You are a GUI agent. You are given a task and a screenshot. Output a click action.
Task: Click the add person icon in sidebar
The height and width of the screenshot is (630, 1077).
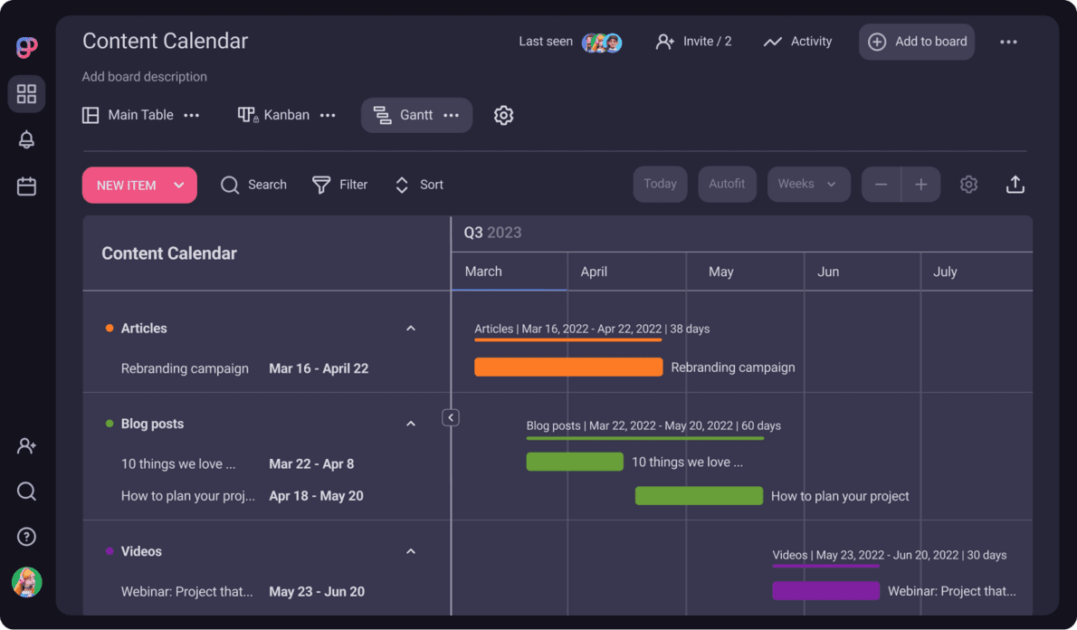coord(27,446)
